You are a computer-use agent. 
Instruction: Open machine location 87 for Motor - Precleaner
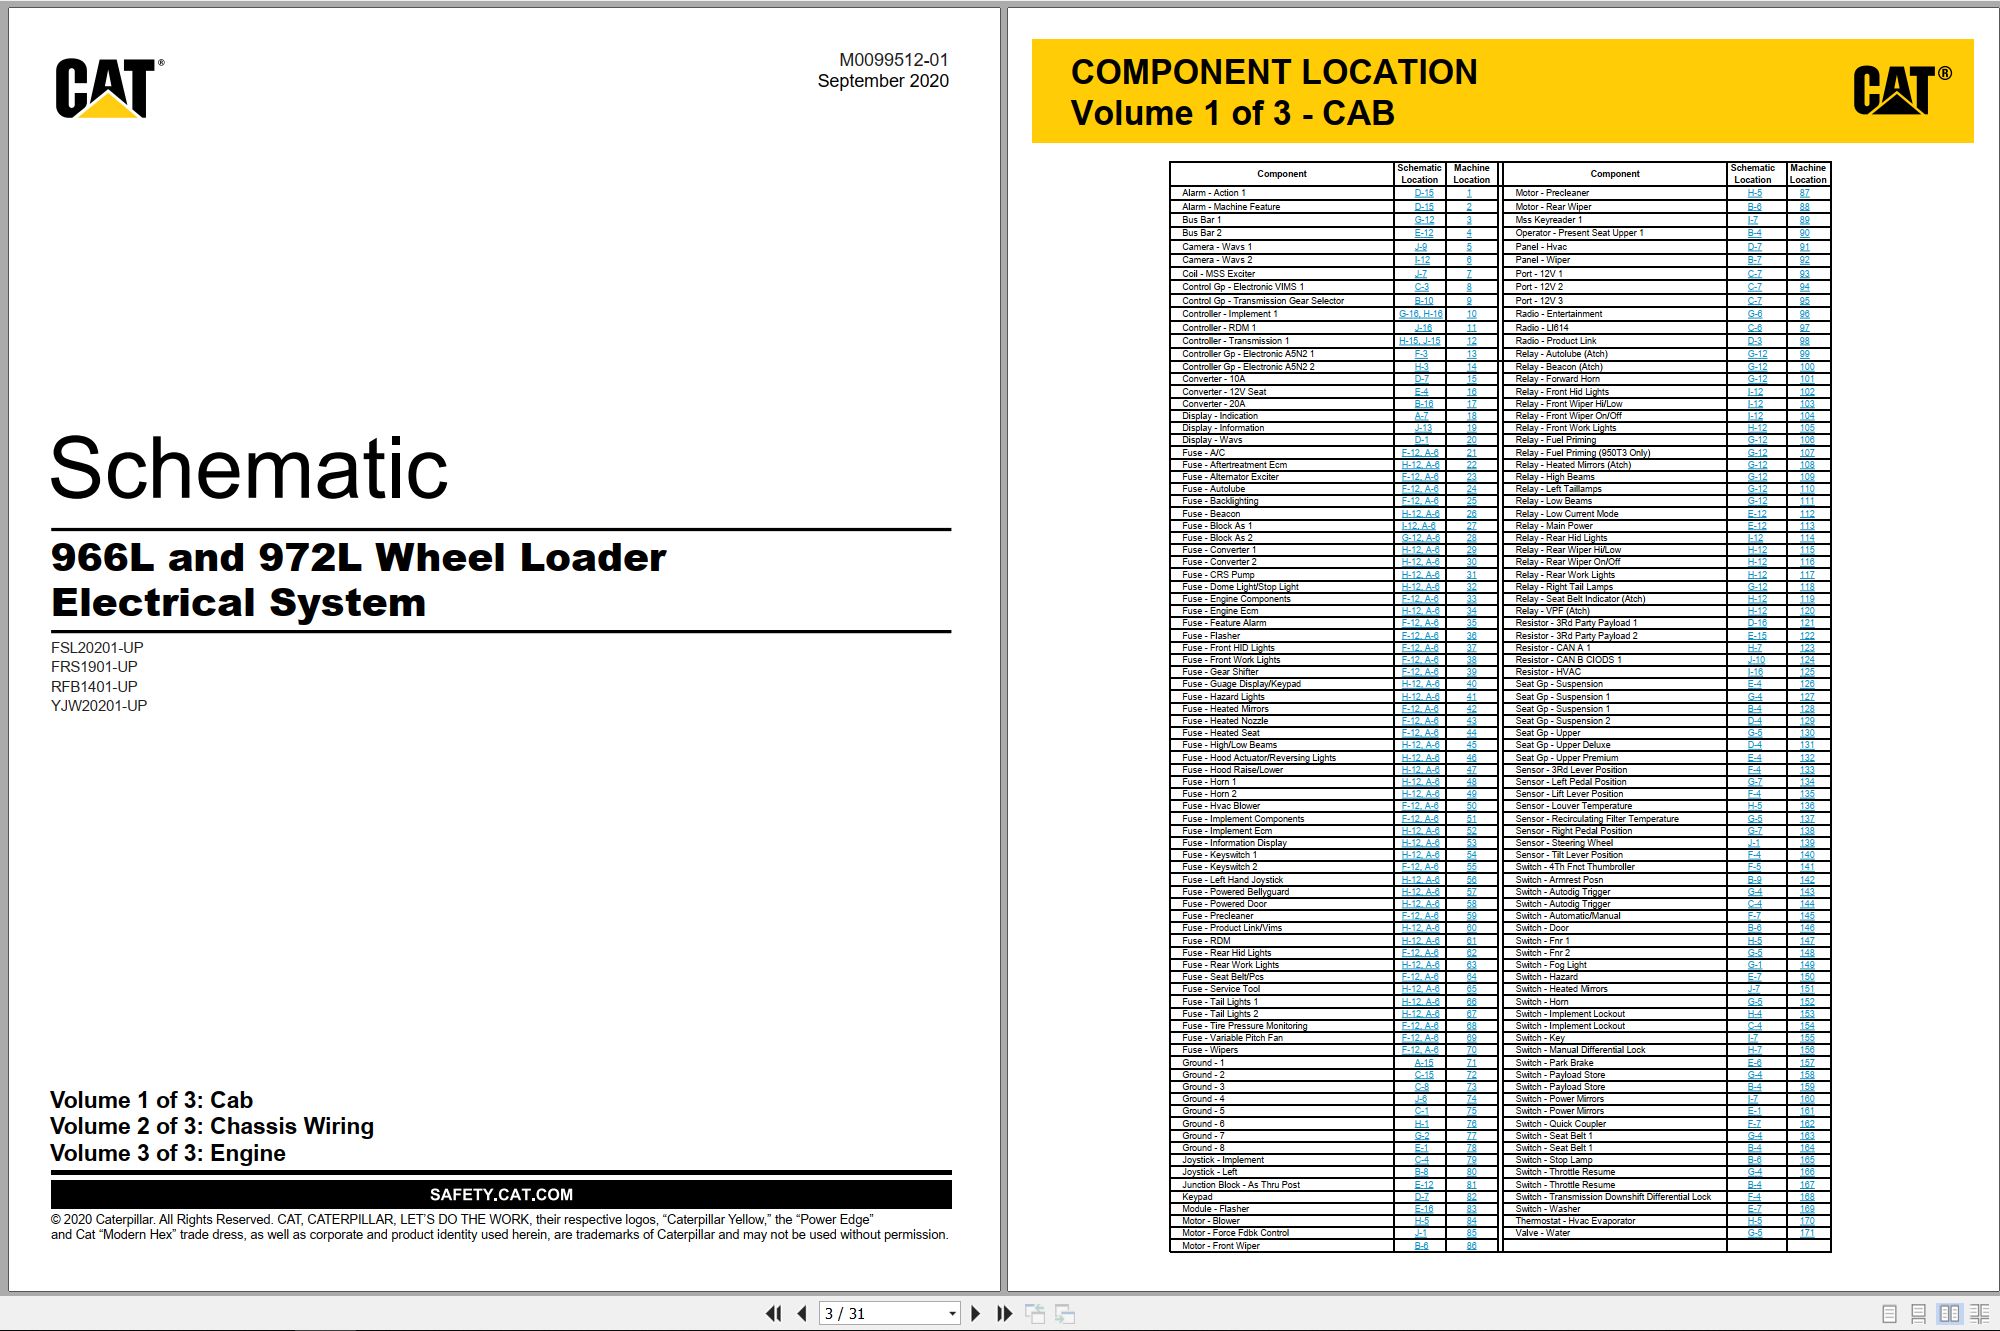[1804, 193]
